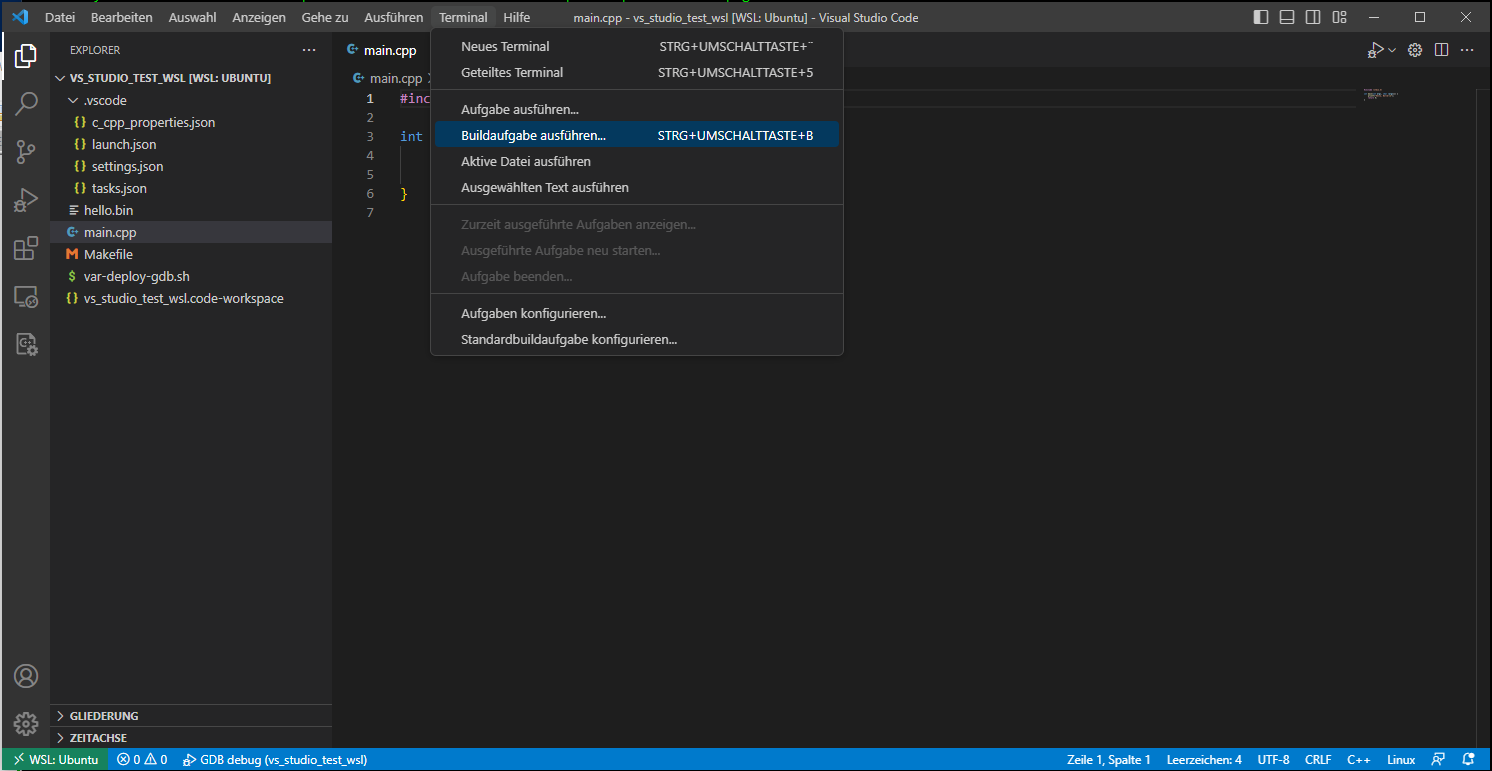Click WSL: Ubuntu remote indicator
Image resolution: width=1492 pixels, height=771 pixels.
pyautogui.click(x=56, y=760)
